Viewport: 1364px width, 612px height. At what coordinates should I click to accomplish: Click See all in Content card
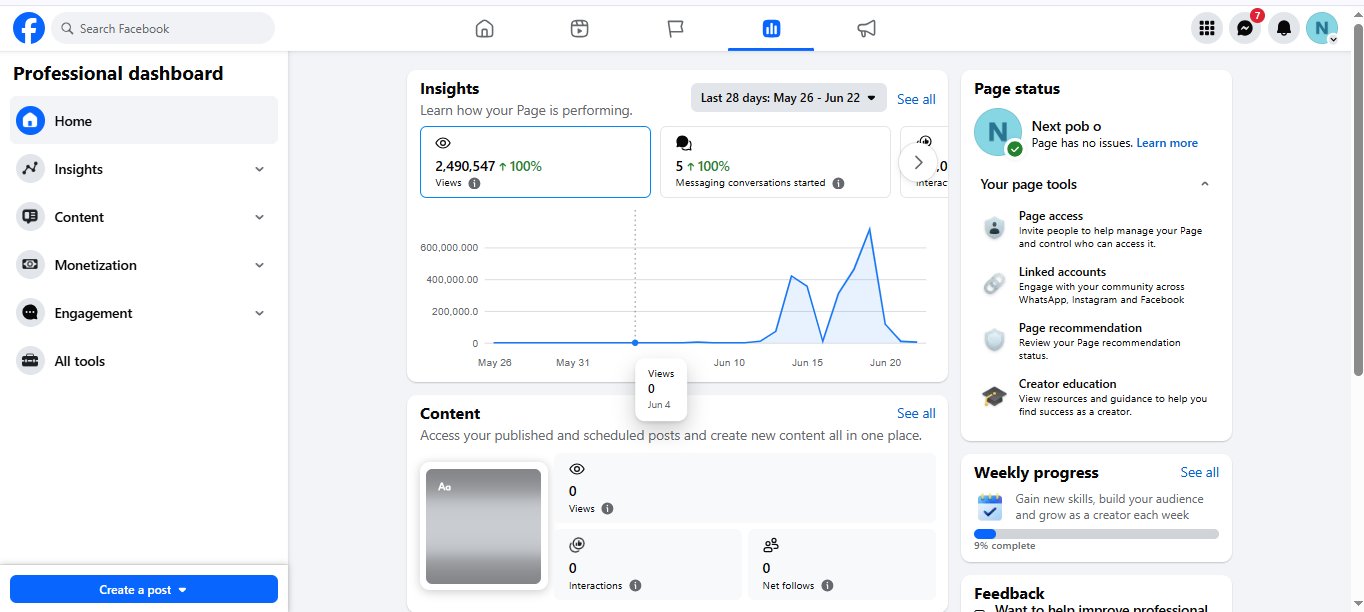pyautogui.click(x=916, y=413)
